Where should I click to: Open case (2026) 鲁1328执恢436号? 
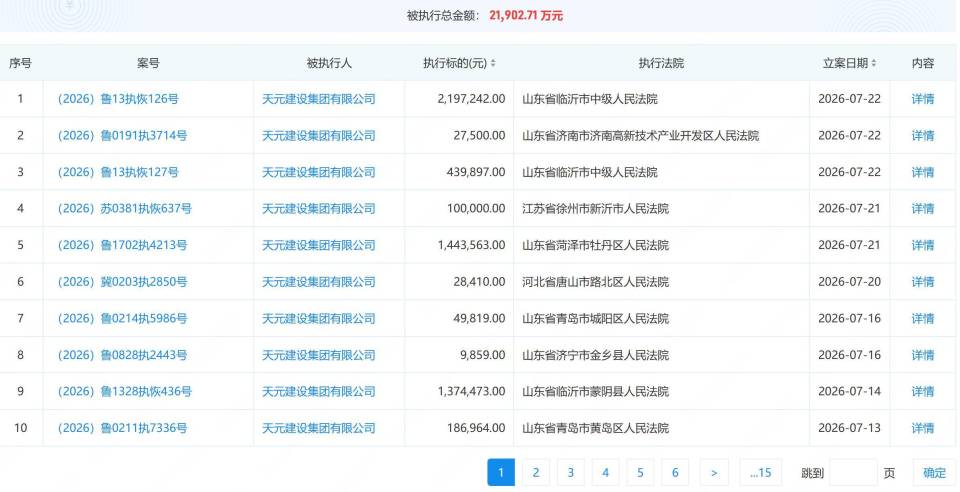125,391
